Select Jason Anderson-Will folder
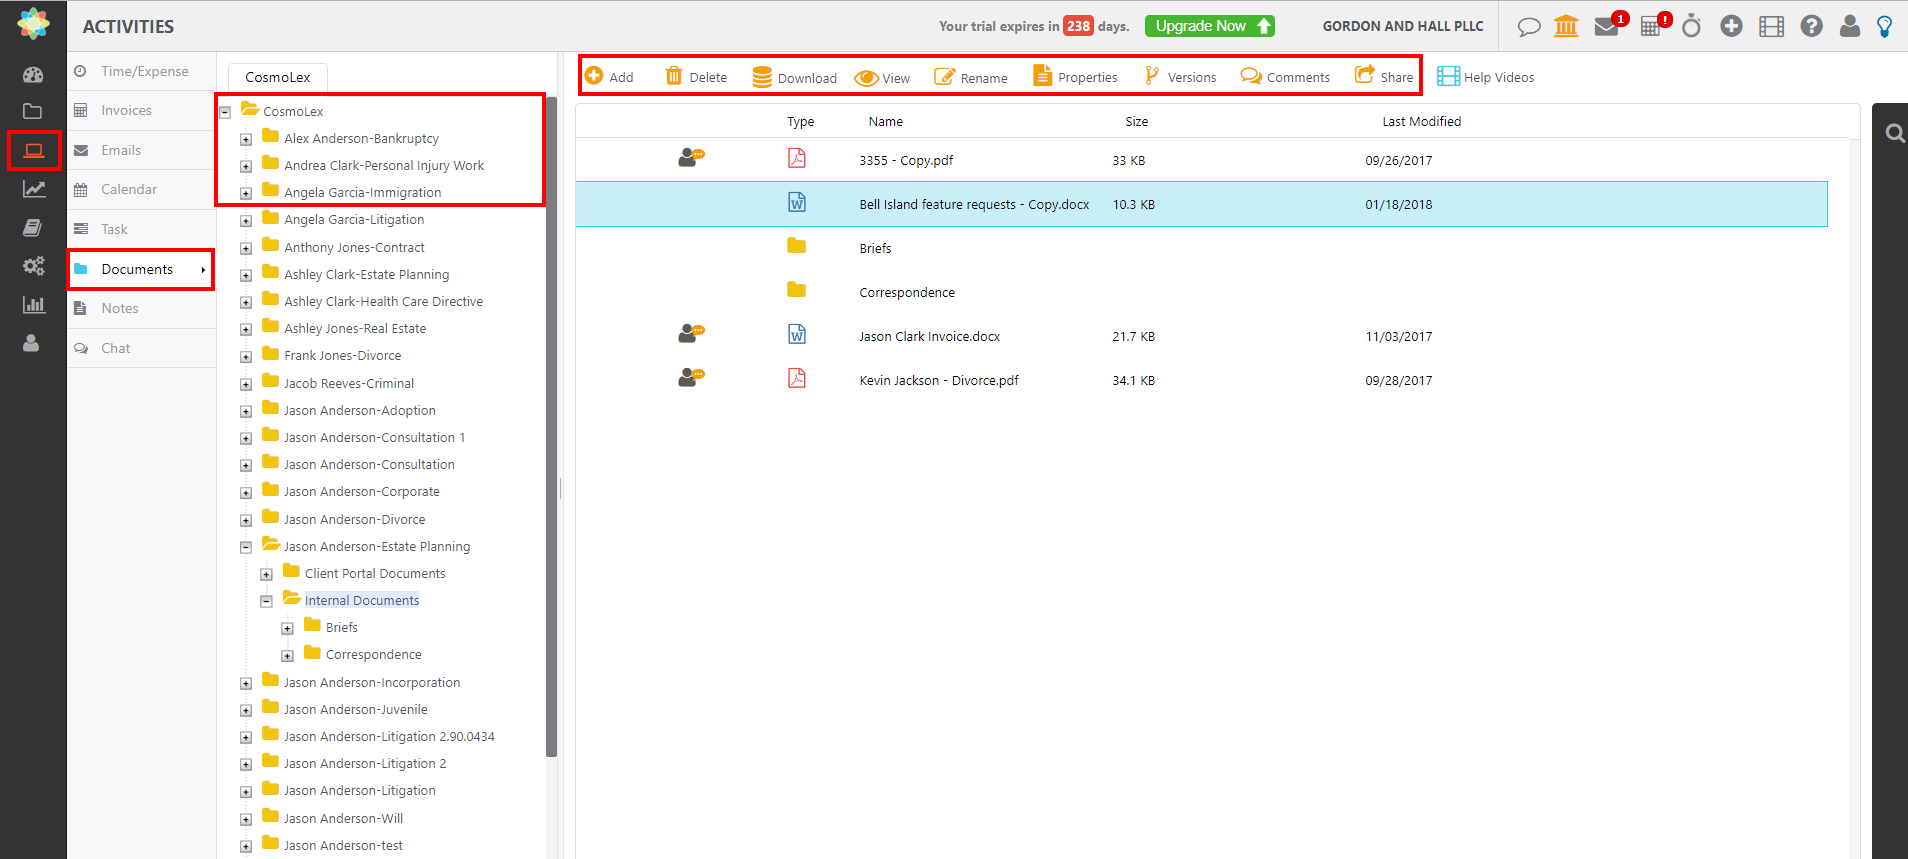1908x859 pixels. tap(343, 818)
